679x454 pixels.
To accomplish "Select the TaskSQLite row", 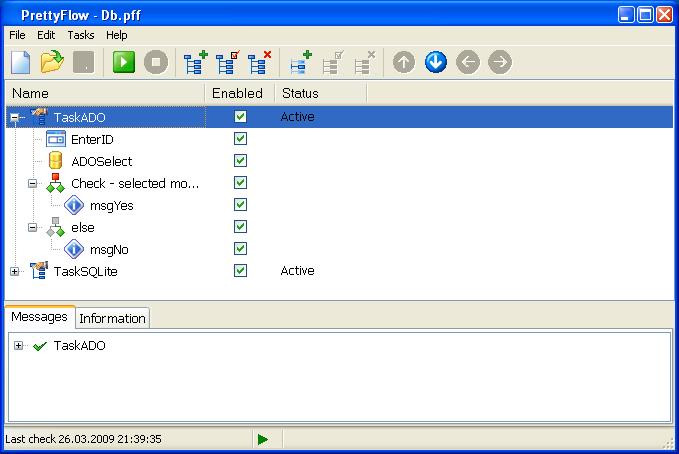I will point(340,271).
